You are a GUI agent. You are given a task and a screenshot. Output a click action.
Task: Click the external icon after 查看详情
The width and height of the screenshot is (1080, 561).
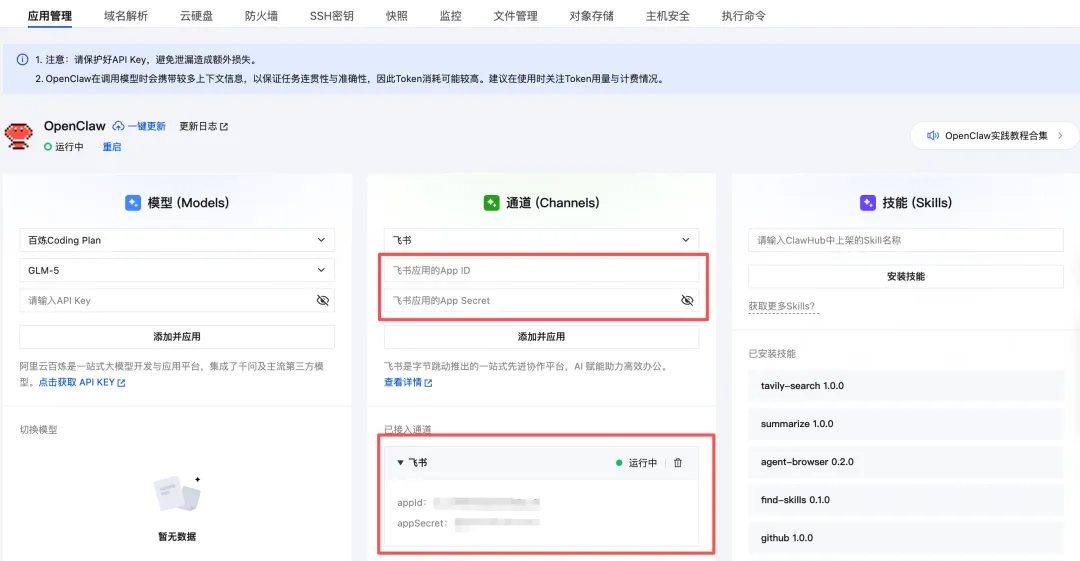[428, 382]
